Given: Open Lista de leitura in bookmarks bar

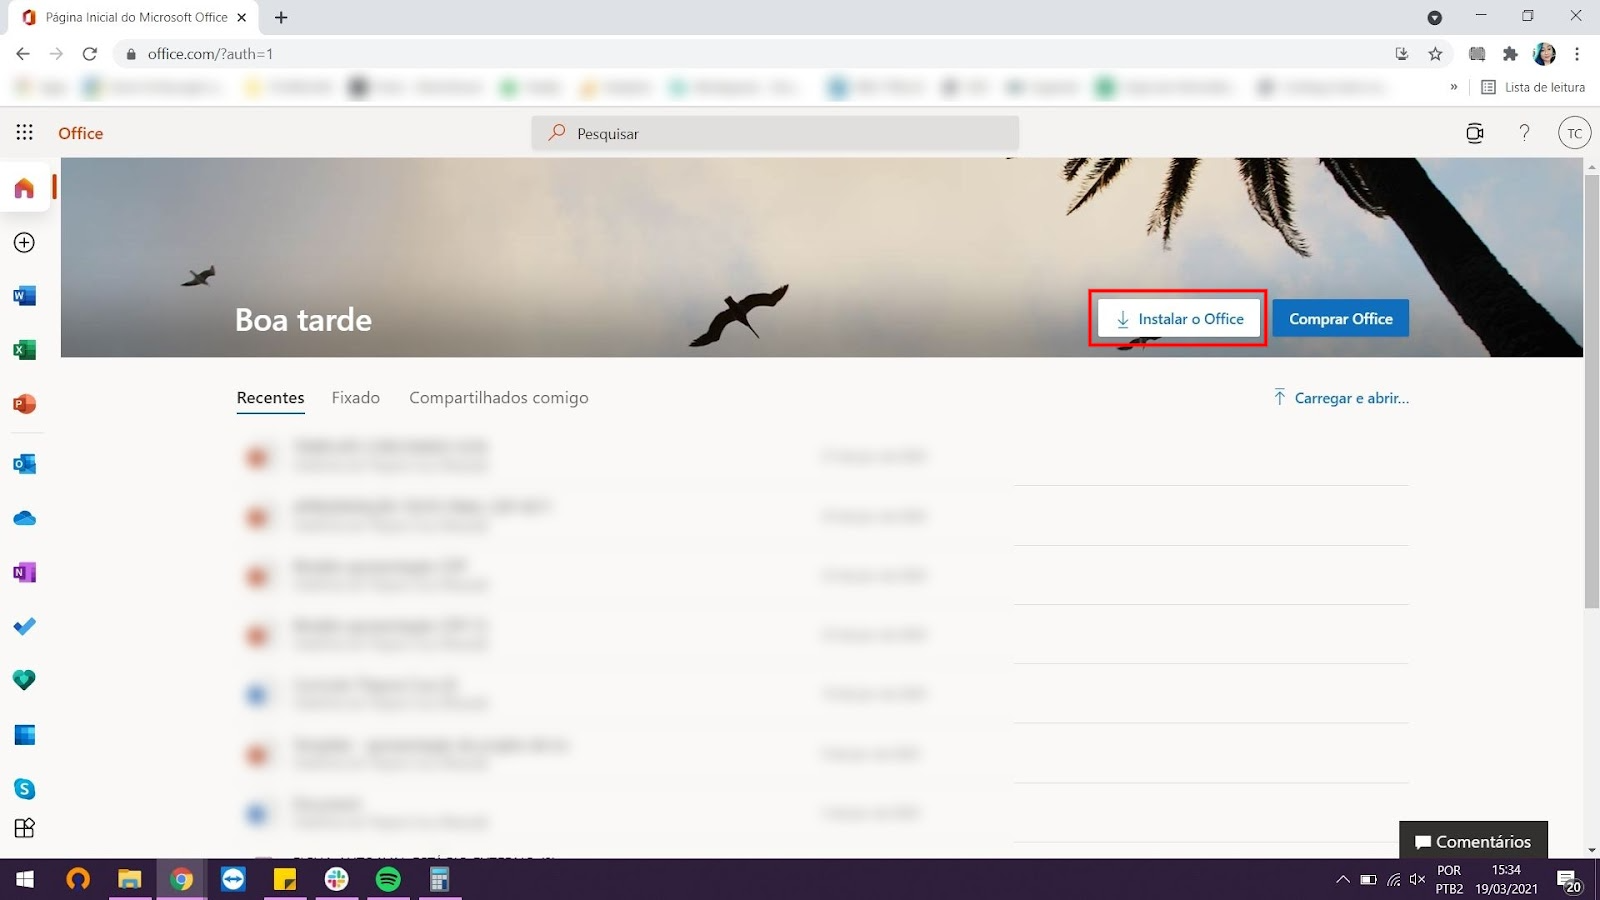Looking at the screenshot, I should coord(1533,87).
